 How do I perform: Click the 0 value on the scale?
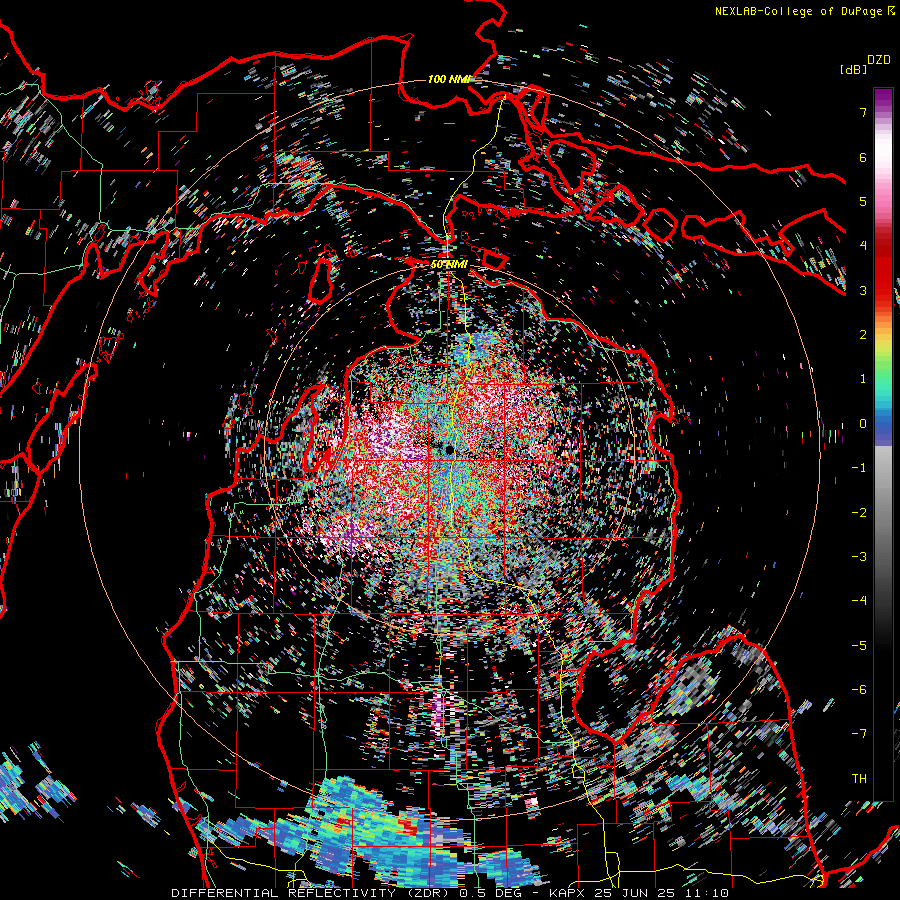[x=863, y=424]
